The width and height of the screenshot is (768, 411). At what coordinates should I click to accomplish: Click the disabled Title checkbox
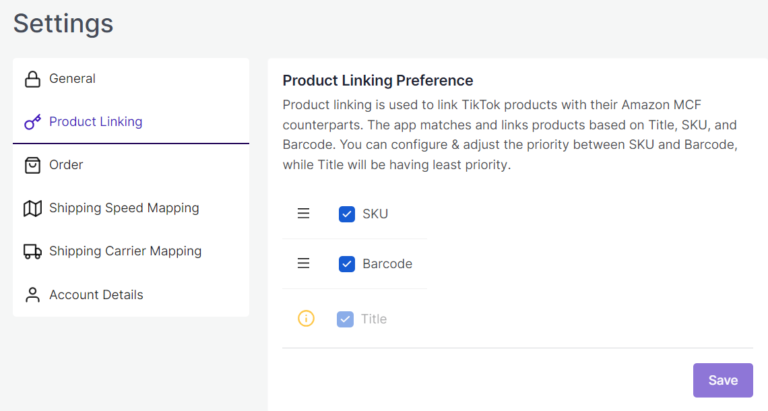(x=345, y=319)
